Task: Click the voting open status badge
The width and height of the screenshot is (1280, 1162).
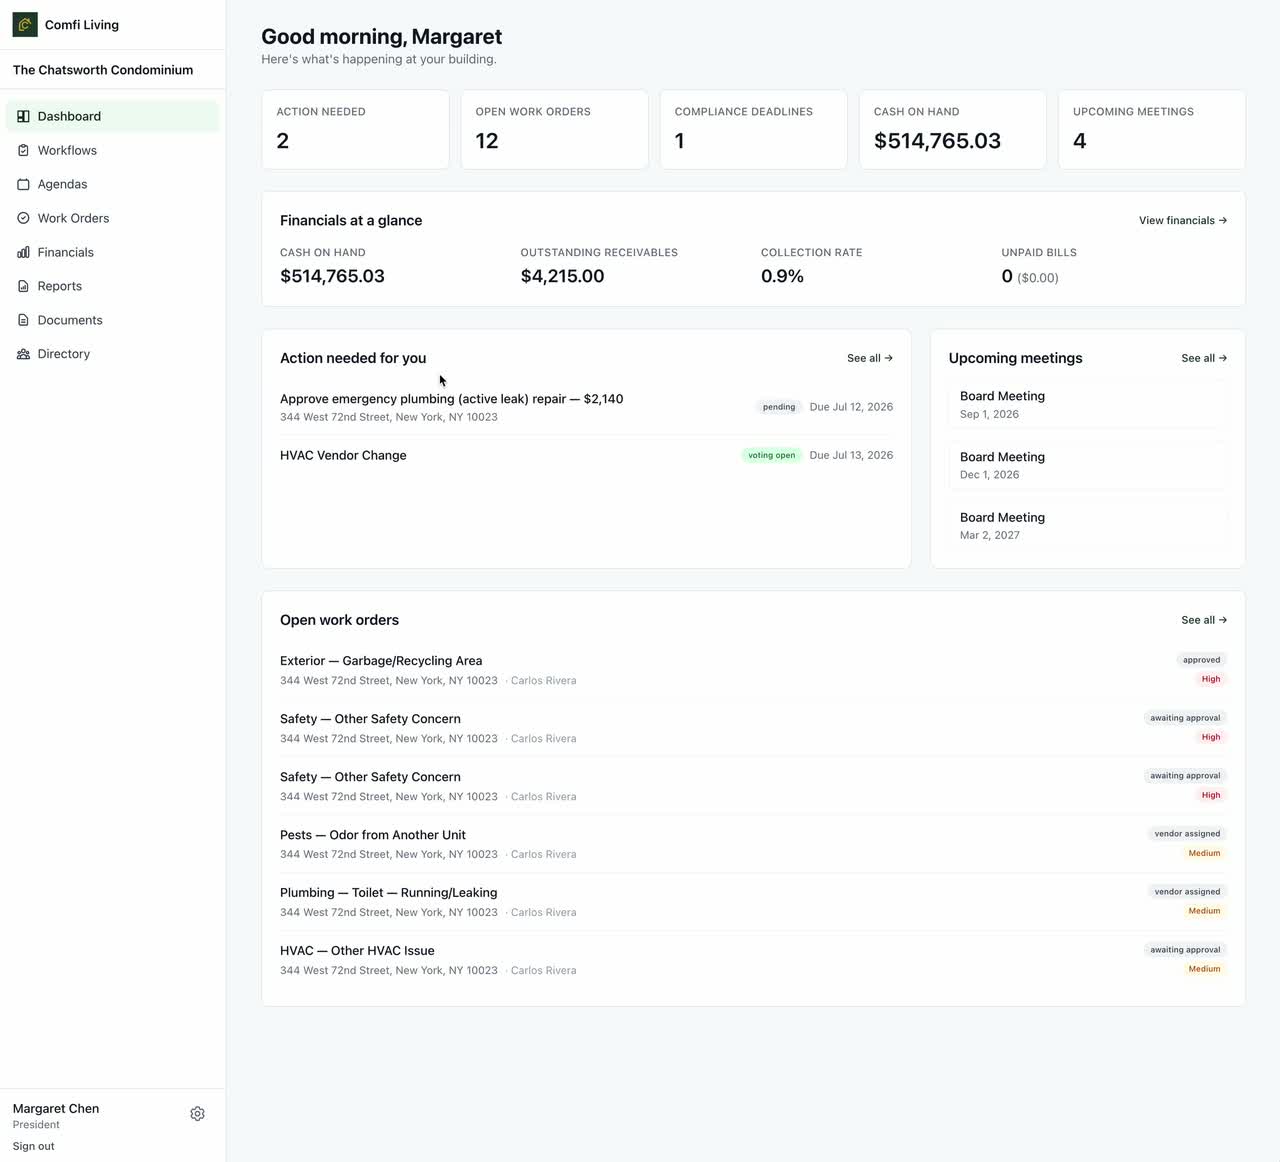Action: [771, 455]
